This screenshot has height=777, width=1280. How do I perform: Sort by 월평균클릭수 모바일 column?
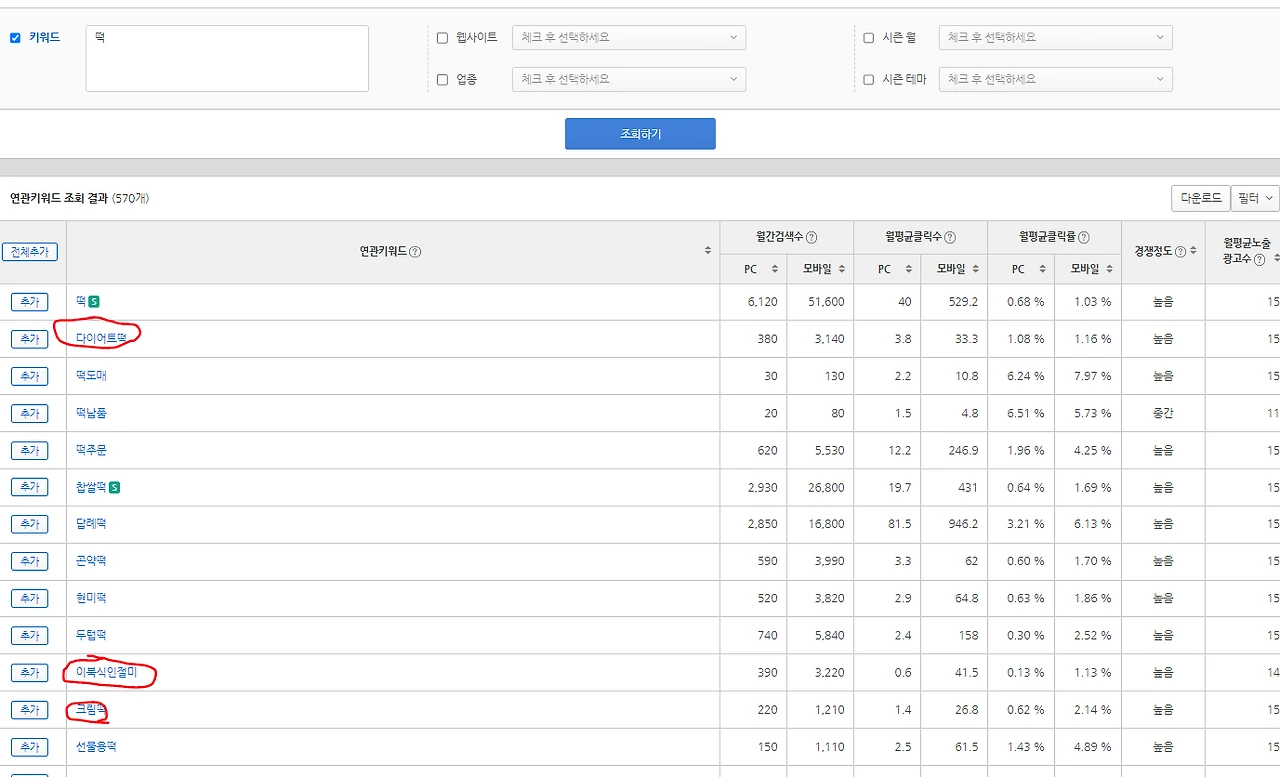(975, 269)
